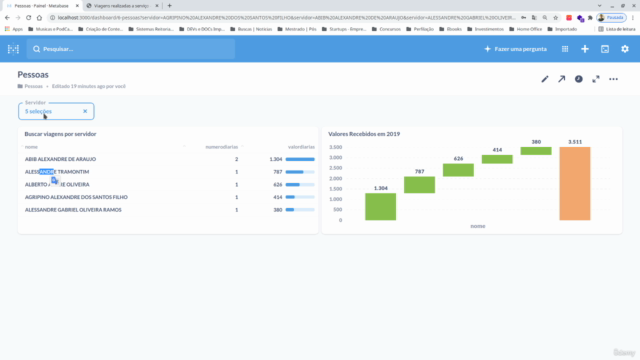Viewport: 640px width, 360px height.
Task: Close the Pessoas - Painel Metabase tab
Action: tap(77, 6)
